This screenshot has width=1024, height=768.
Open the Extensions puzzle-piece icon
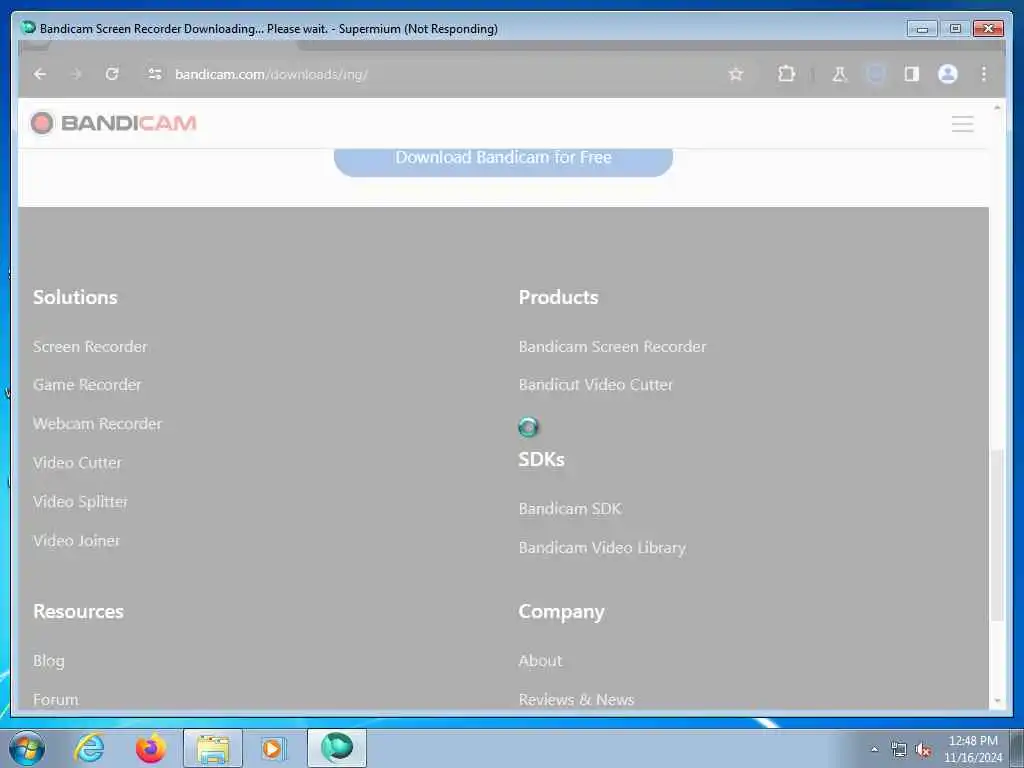786,74
